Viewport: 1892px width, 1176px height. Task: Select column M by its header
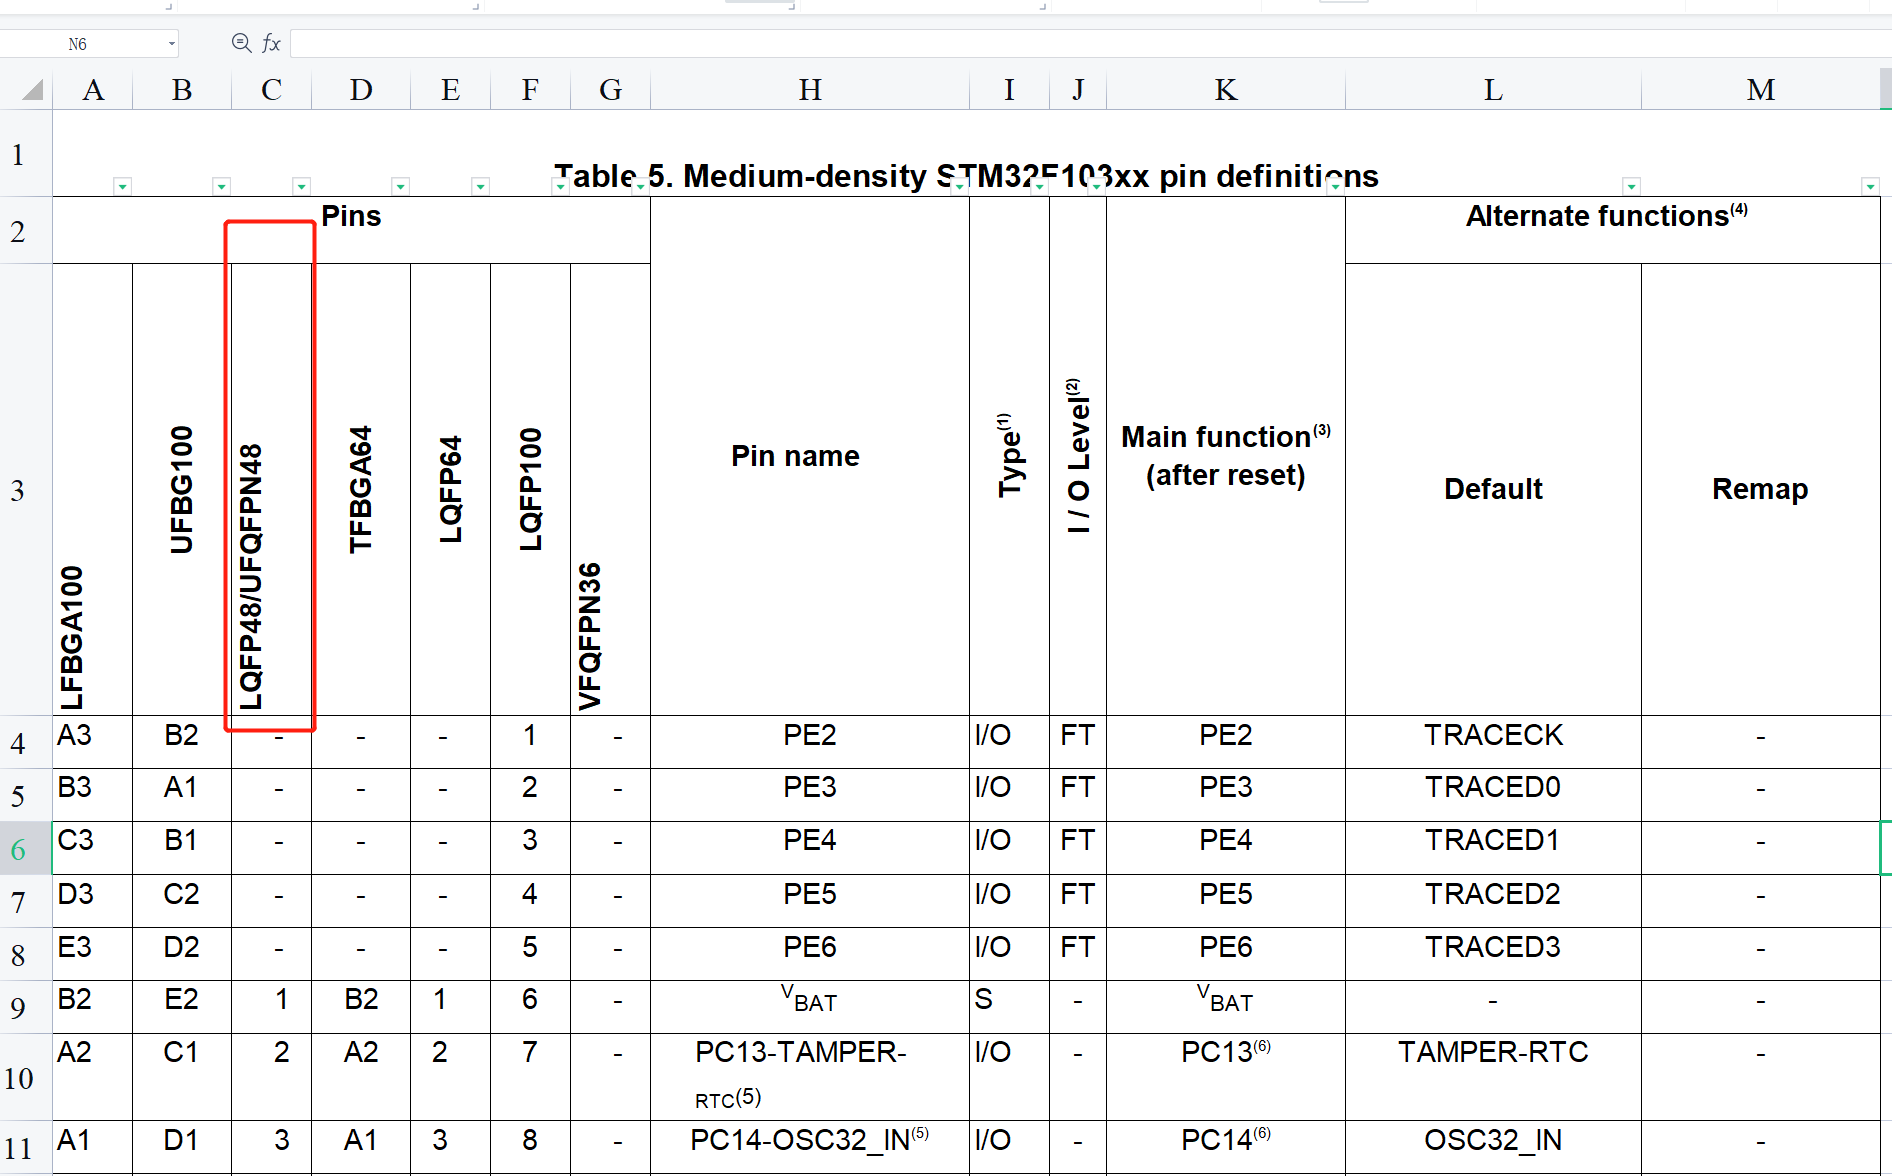point(1761,90)
